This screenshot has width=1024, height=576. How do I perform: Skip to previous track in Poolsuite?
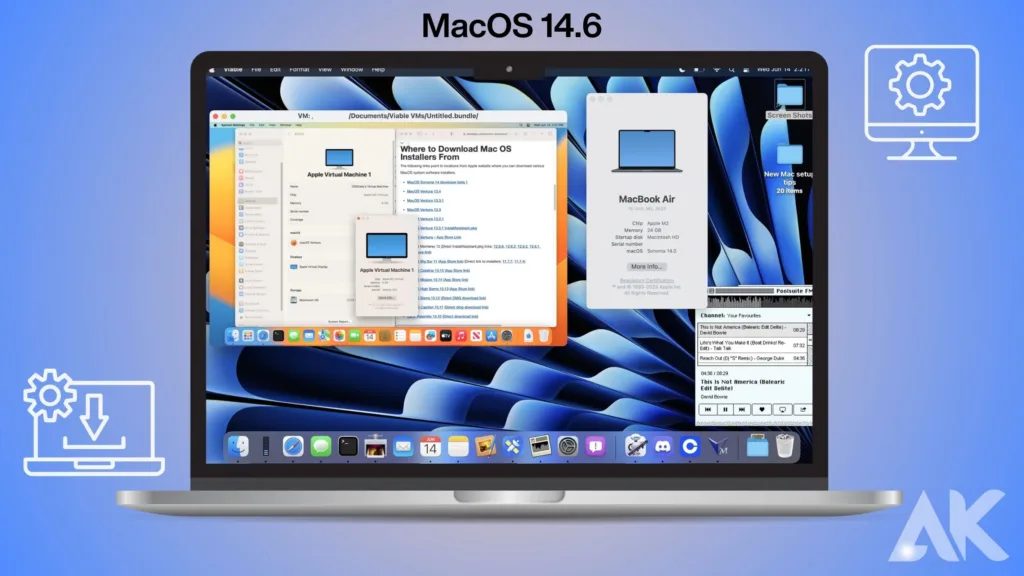coord(708,409)
